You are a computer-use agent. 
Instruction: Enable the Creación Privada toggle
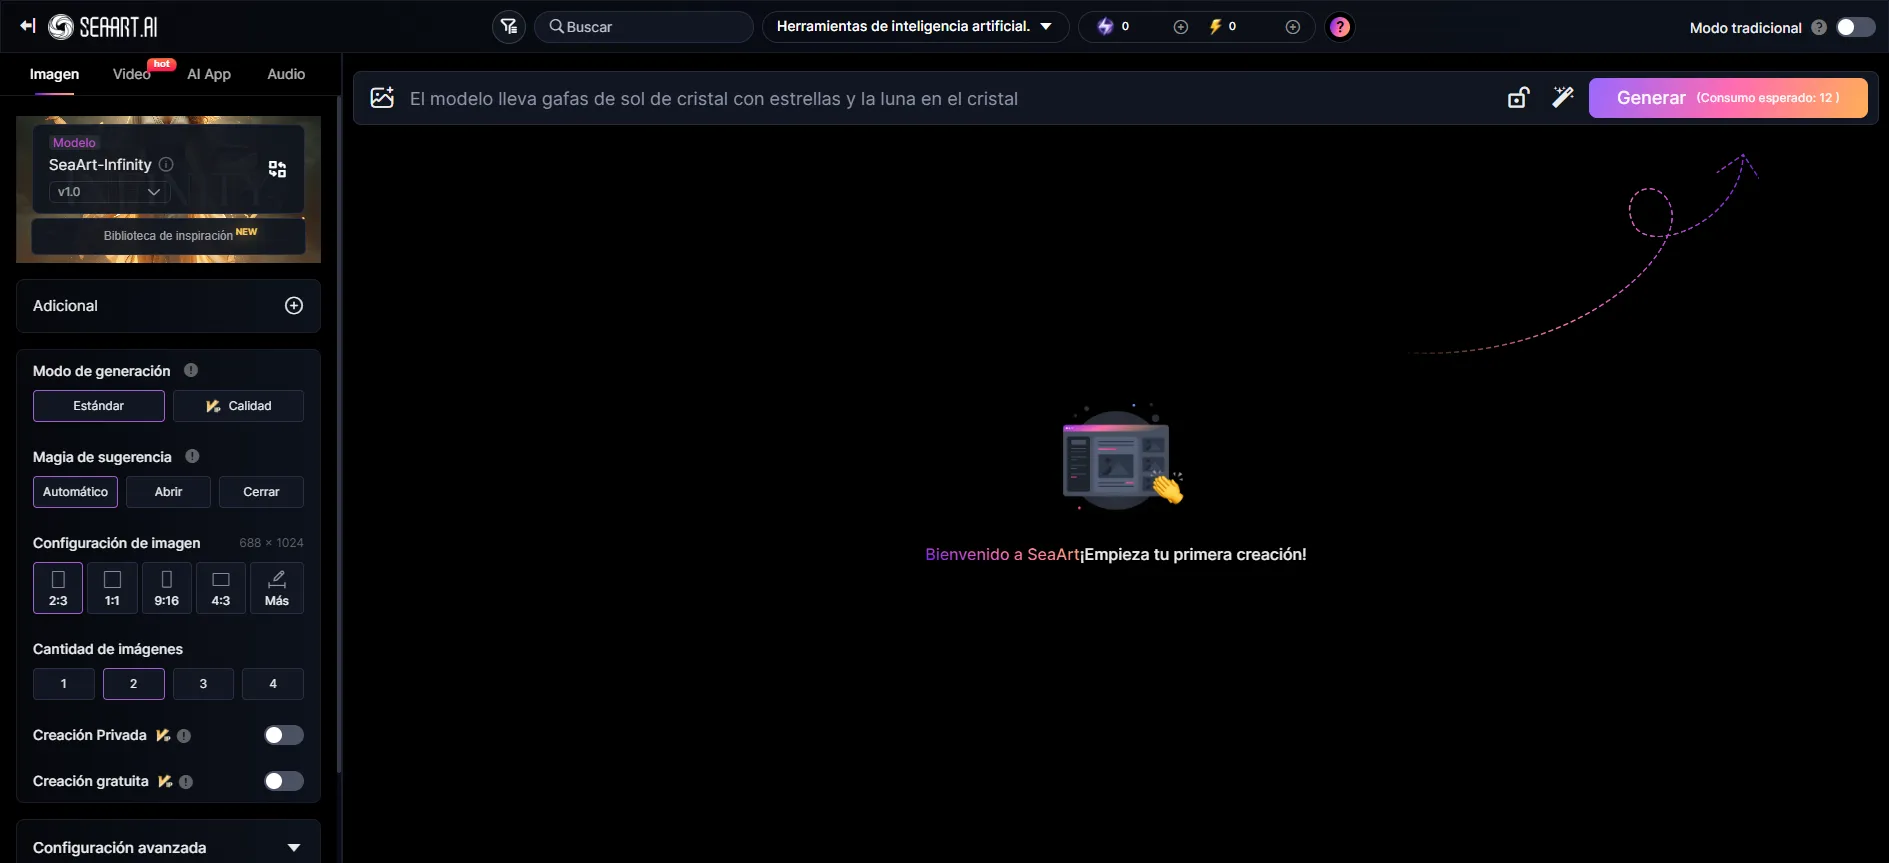283,735
